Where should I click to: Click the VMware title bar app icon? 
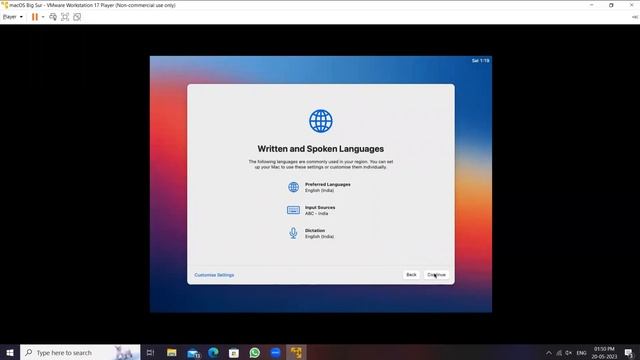4,5
